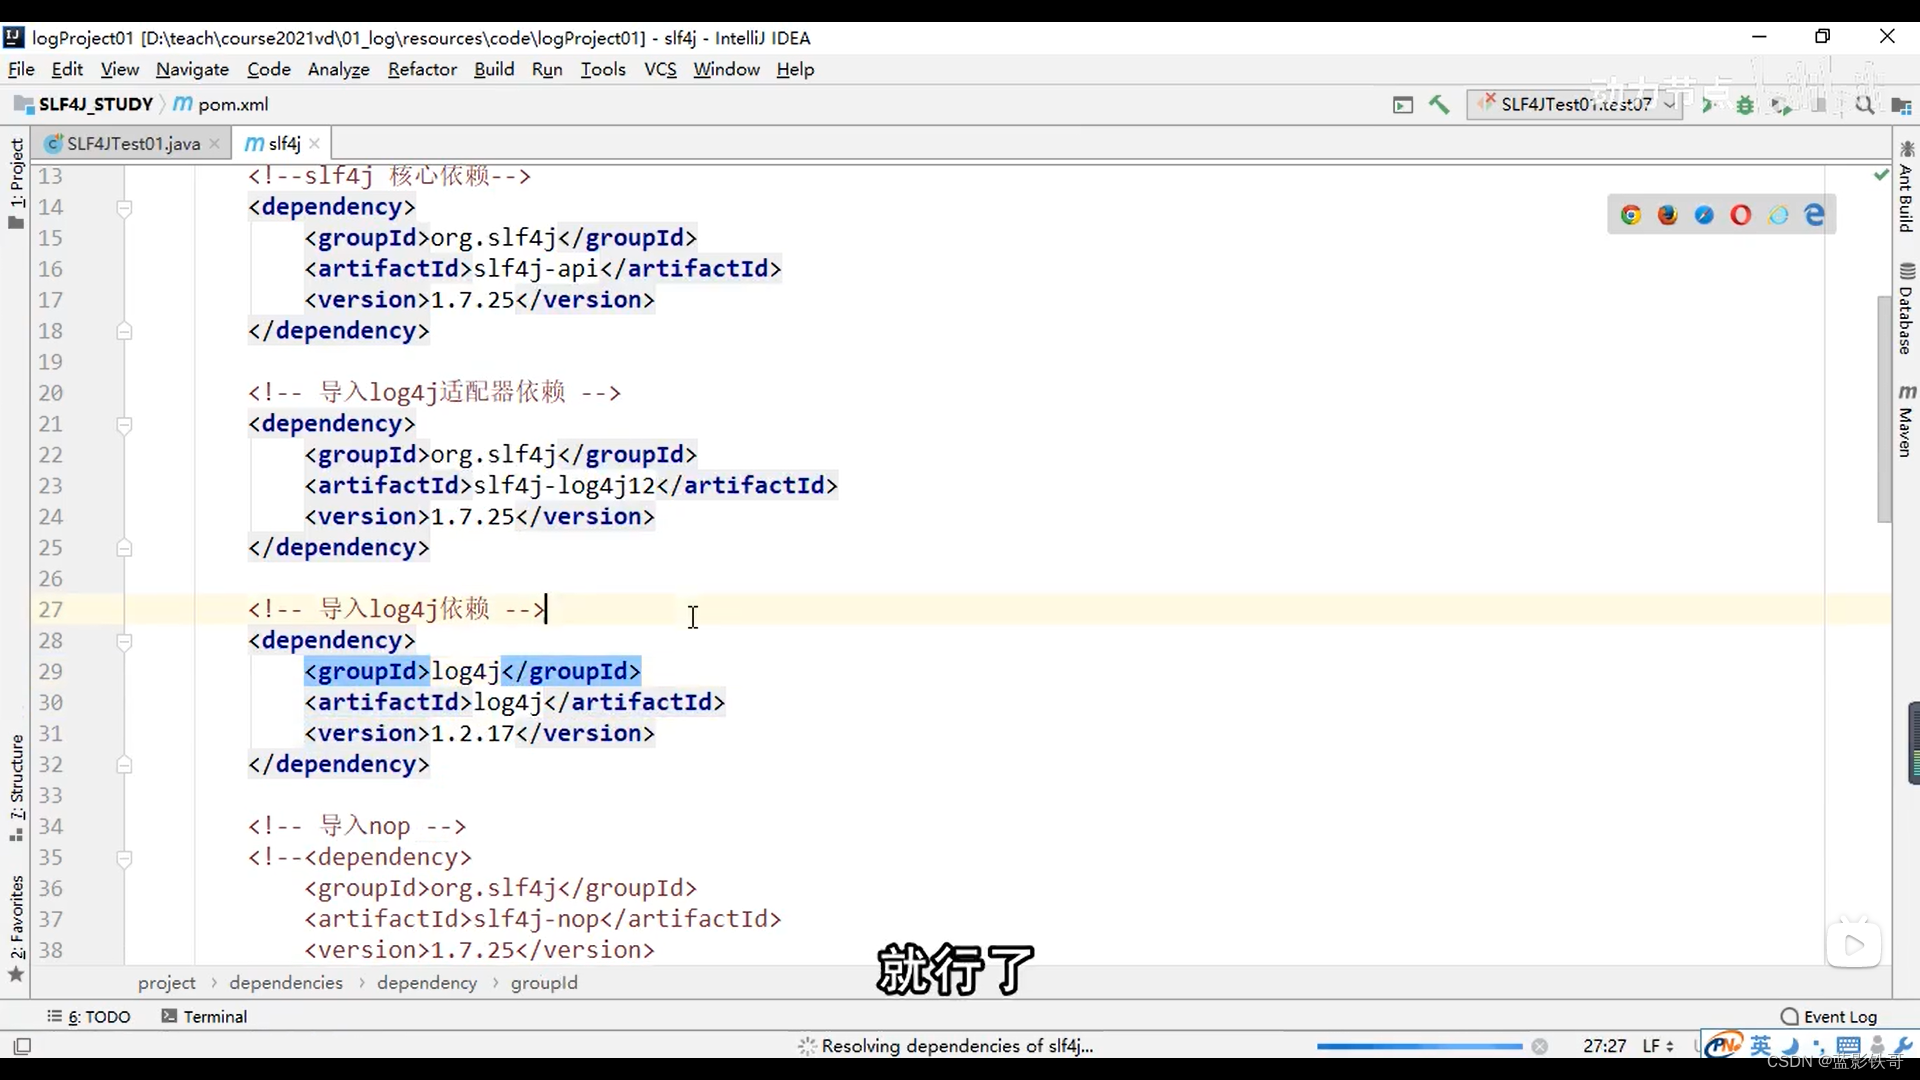Open the Structure tool window
The image size is (1920, 1080).
[x=16, y=787]
